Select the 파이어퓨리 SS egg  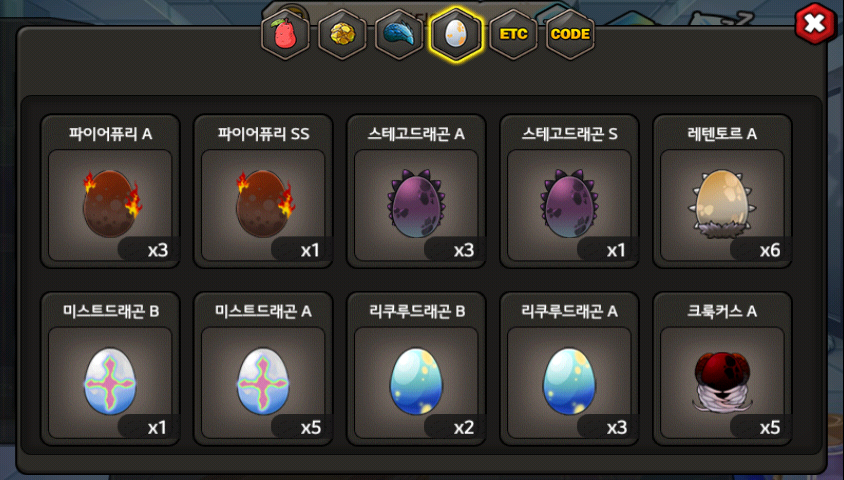tap(263, 191)
